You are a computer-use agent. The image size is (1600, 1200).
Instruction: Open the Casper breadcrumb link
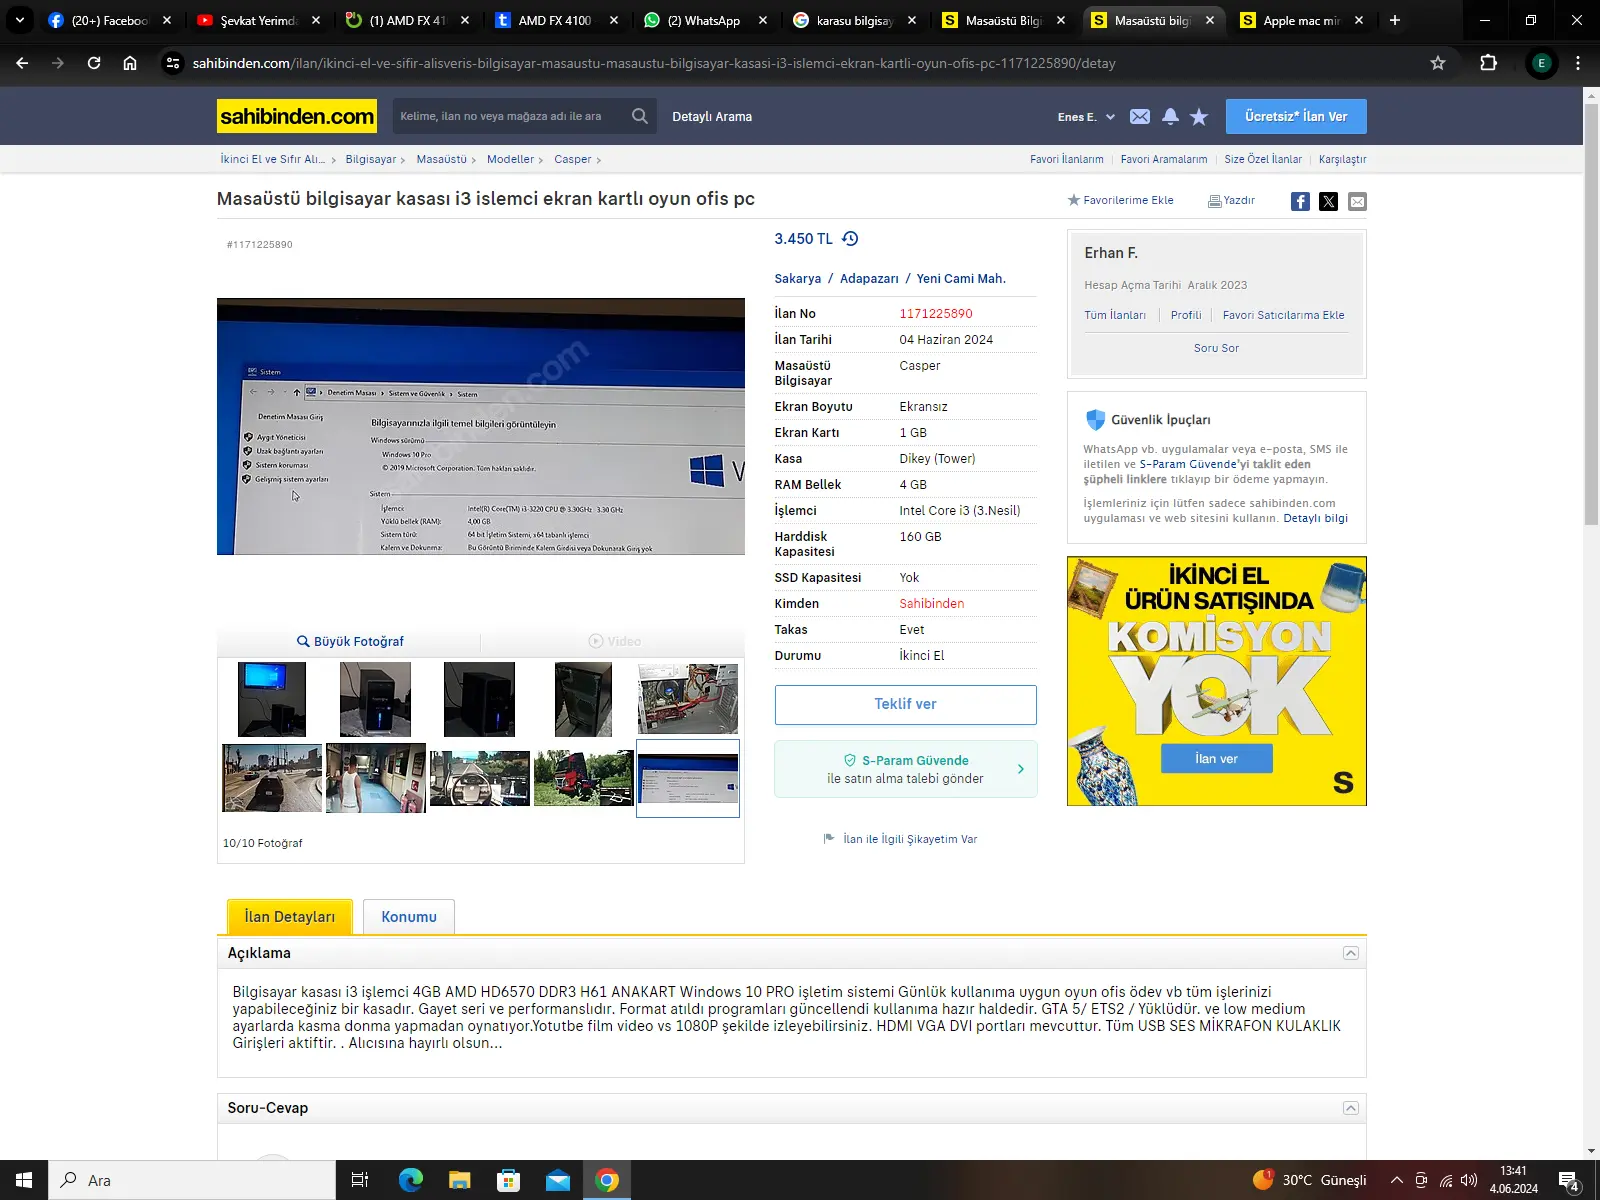573,159
